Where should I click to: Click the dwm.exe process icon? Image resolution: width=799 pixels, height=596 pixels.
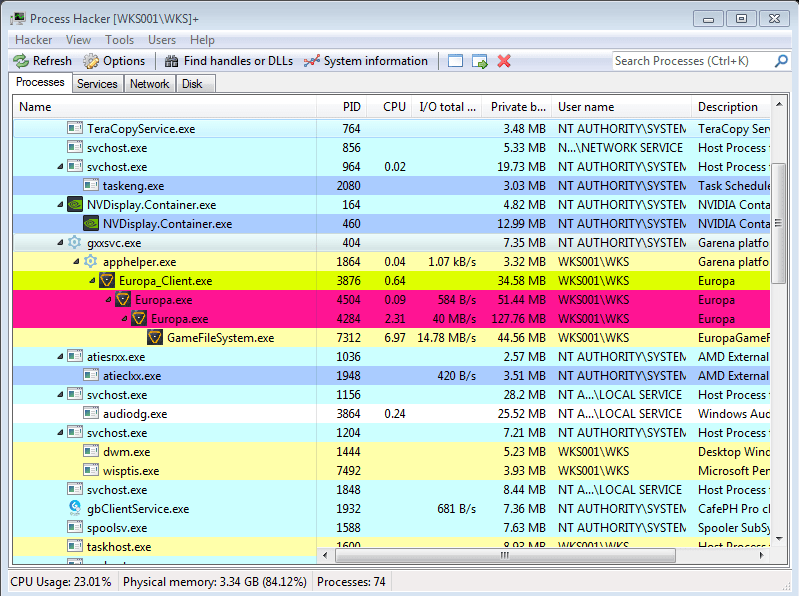pos(91,451)
